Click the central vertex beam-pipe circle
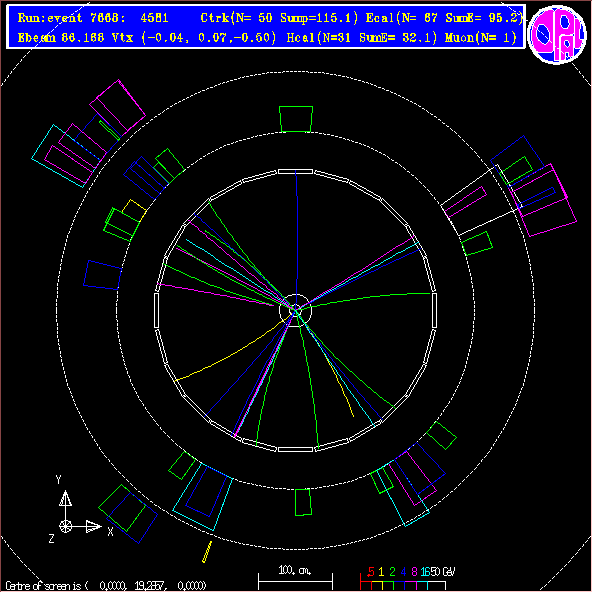This screenshot has width=592, height=592. point(296,310)
